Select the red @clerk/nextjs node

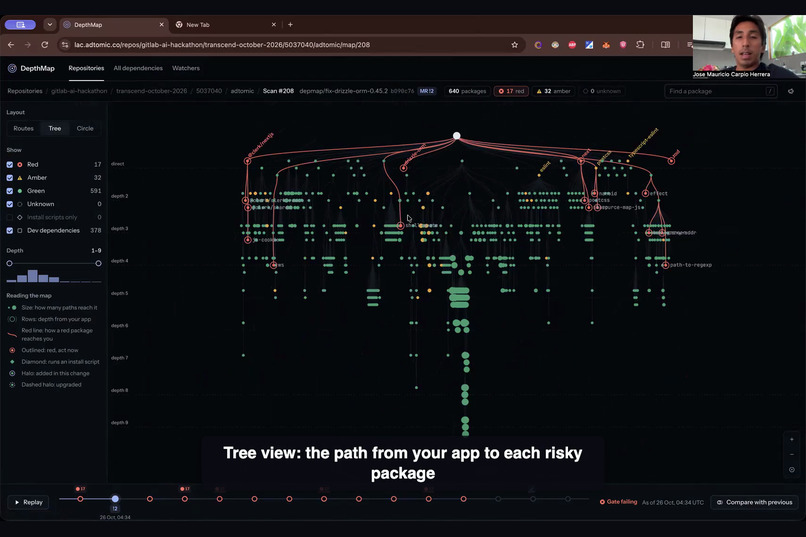(247, 161)
